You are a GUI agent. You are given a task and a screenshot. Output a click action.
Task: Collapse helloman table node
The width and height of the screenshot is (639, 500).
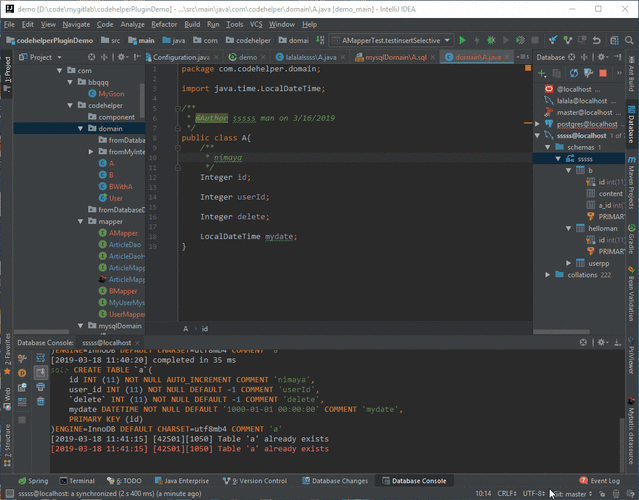coord(568,228)
